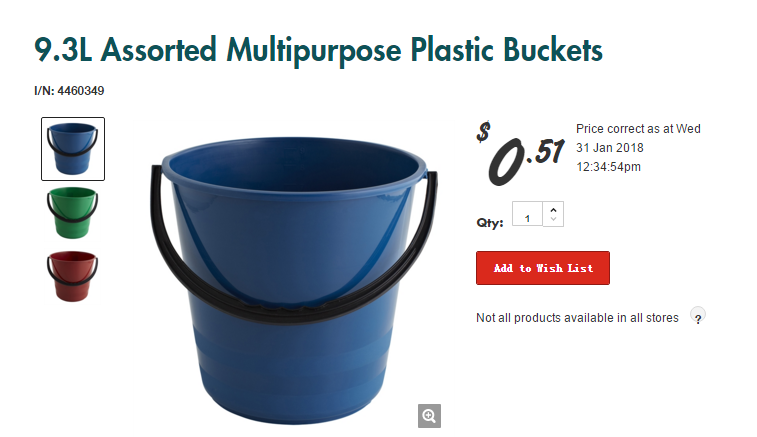This screenshot has width=757, height=437.
Task: Open the question mark help icon
Action: point(698,317)
